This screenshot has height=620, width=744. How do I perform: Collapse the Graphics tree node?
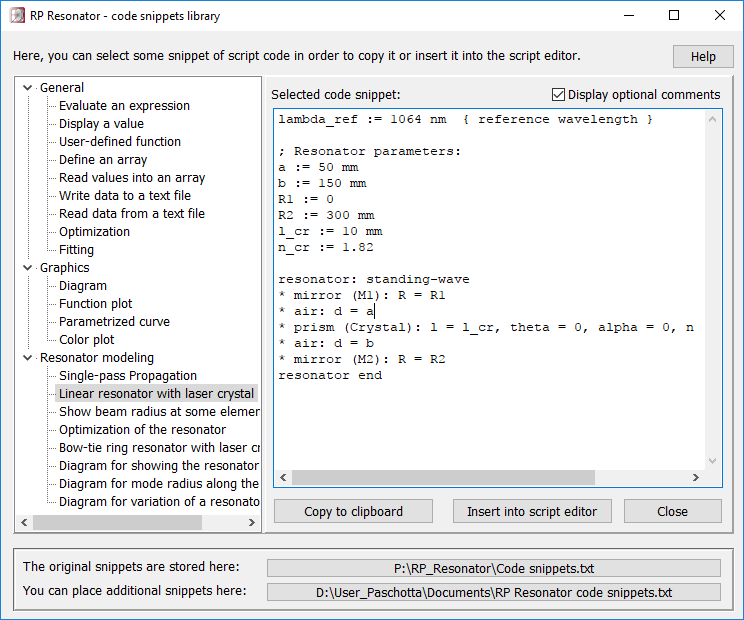pos(28,268)
